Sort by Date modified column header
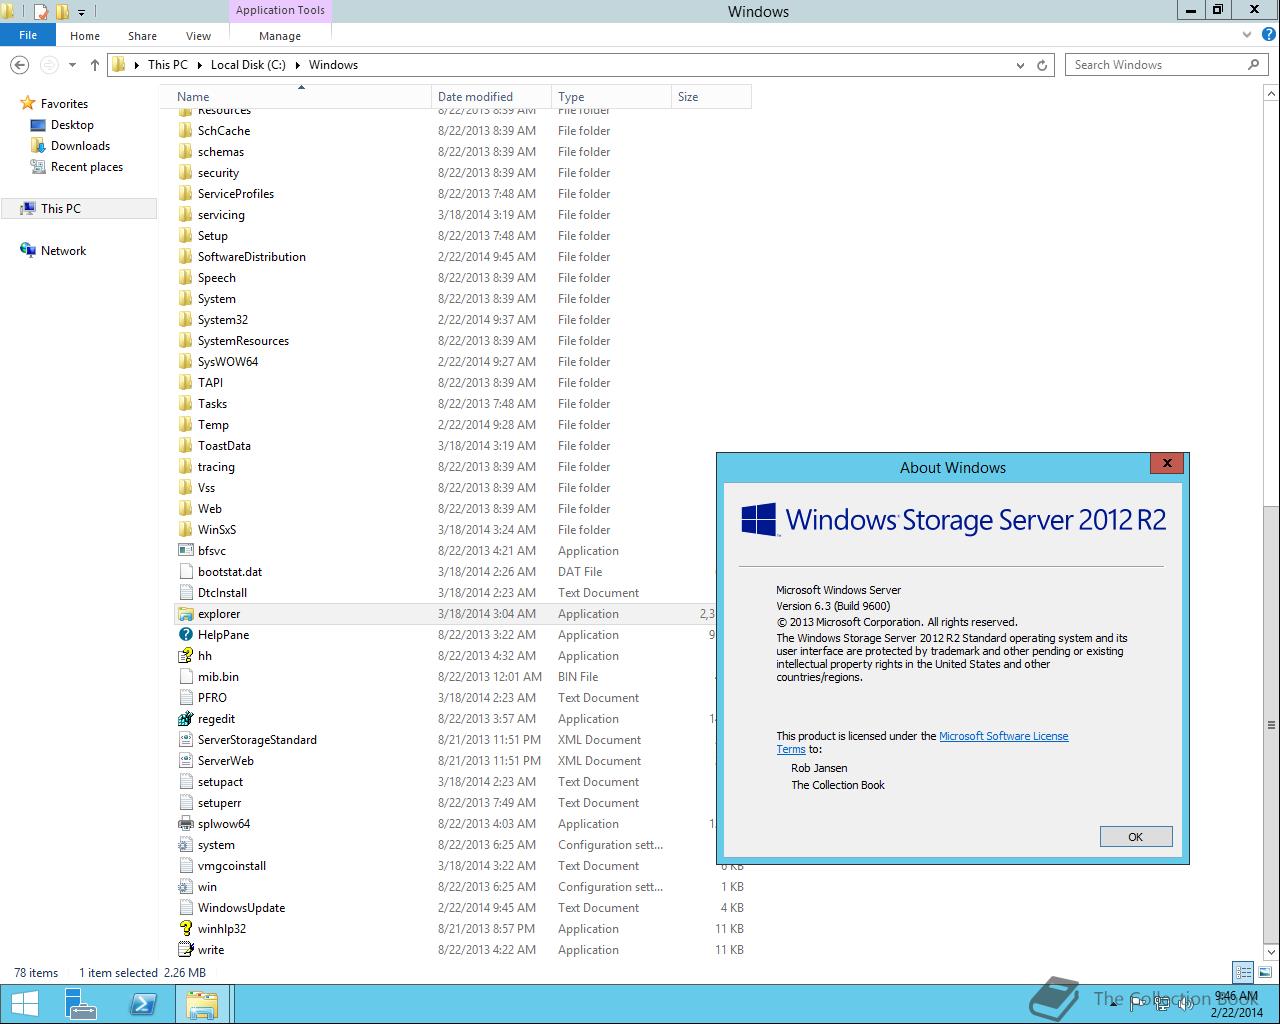The width and height of the screenshot is (1280, 1024). coord(491,97)
